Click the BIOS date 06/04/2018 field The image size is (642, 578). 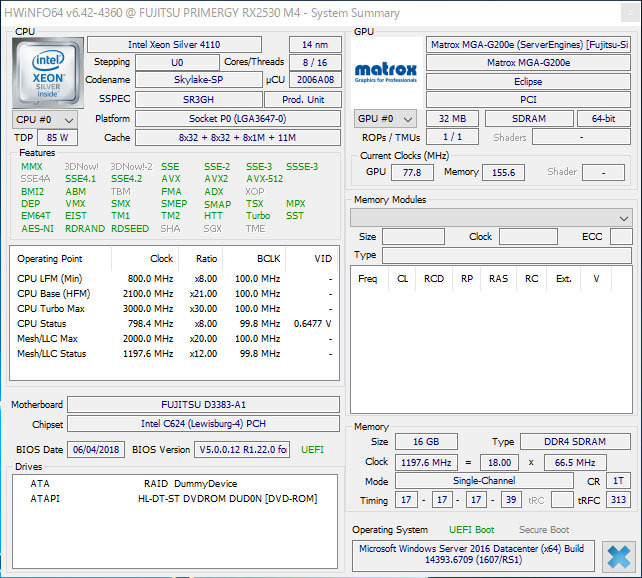click(96, 449)
